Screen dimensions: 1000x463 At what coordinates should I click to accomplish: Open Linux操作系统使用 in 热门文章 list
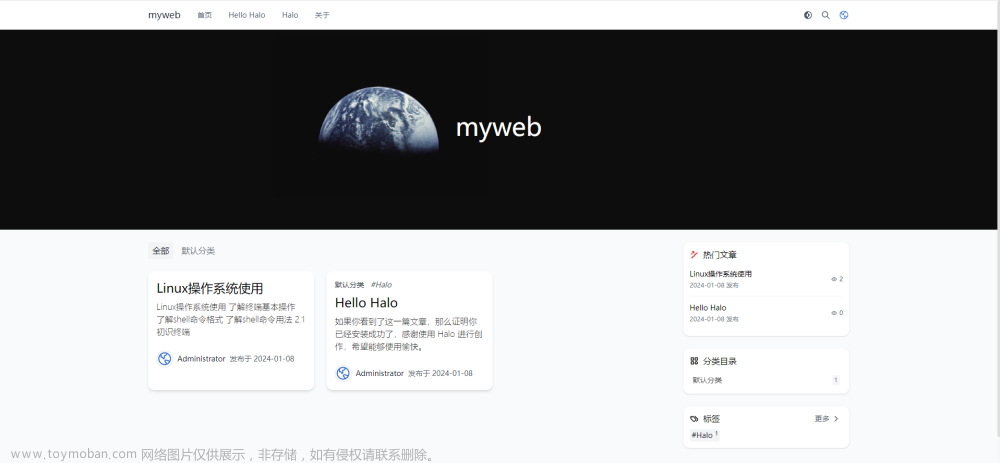coord(721,274)
